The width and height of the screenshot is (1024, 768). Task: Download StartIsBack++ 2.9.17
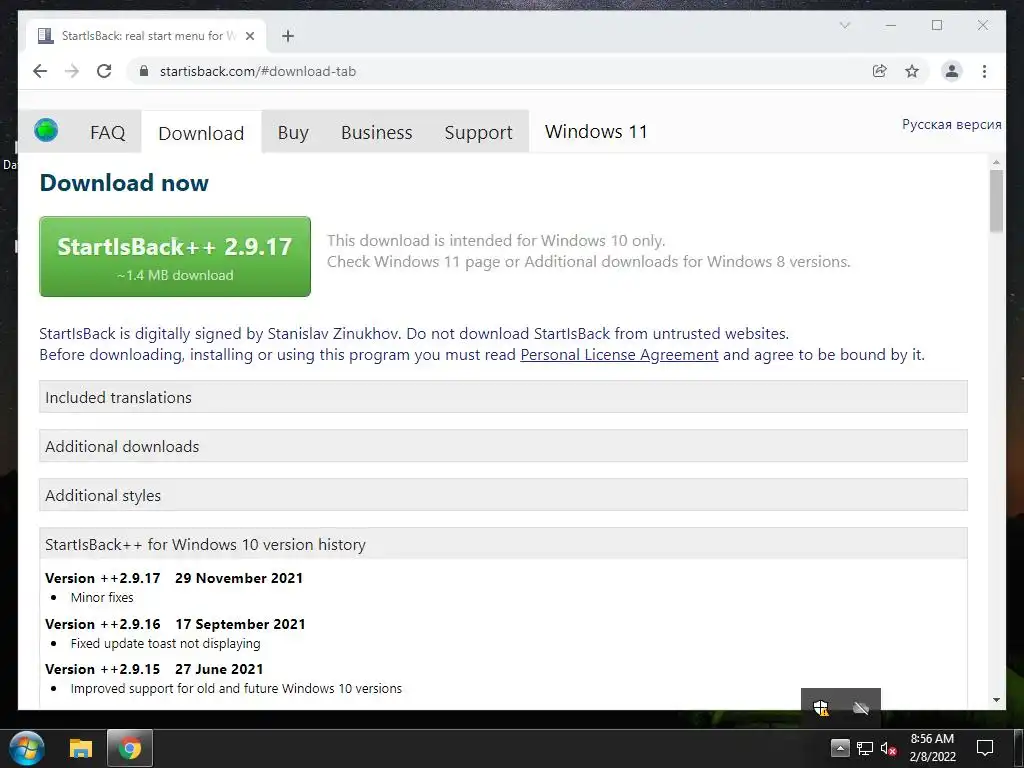tap(175, 257)
